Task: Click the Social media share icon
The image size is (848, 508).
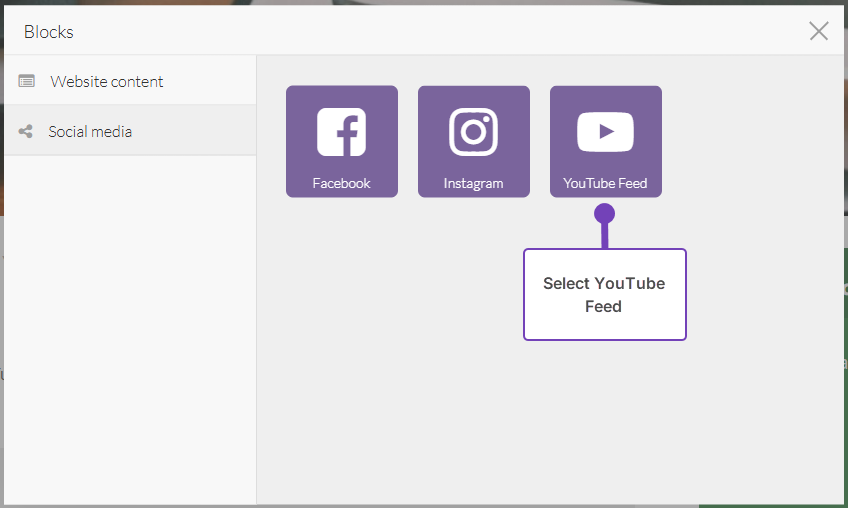Action: (x=26, y=131)
